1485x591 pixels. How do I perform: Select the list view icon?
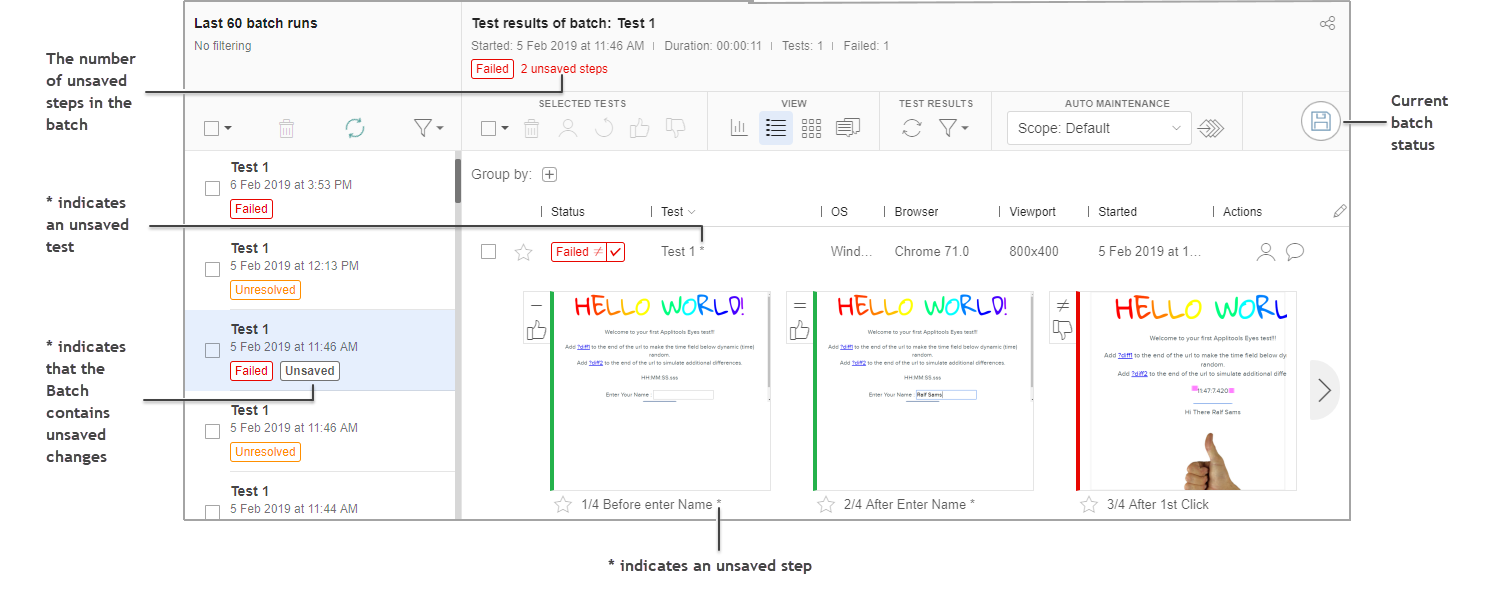(x=775, y=128)
